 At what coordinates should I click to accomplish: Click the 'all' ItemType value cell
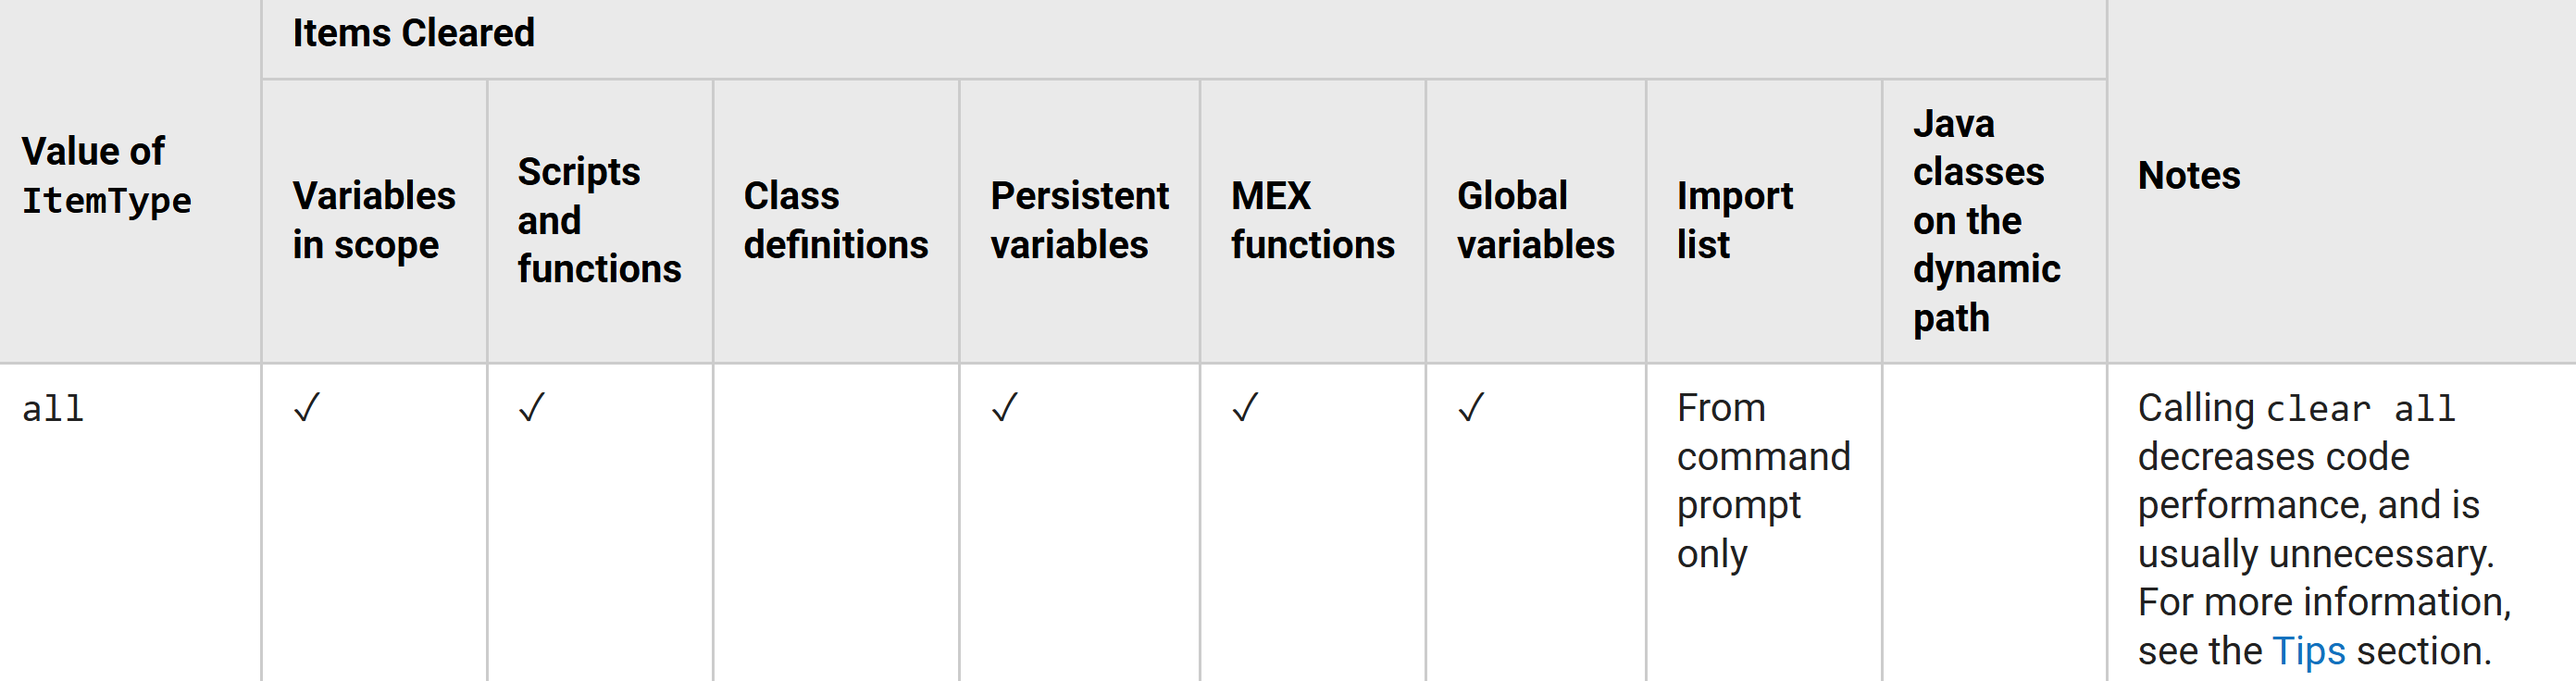tap(53, 408)
